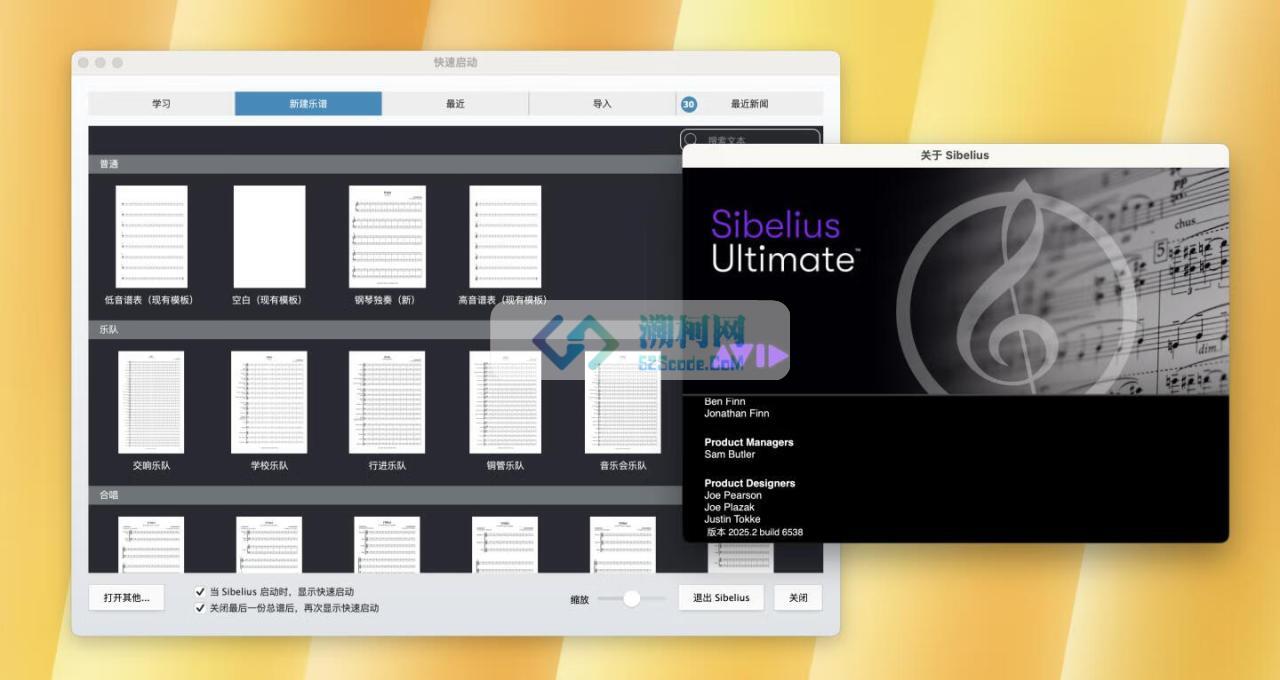Click the 关于 Sibelius window title
1280x680 pixels.
pyautogui.click(x=955, y=155)
